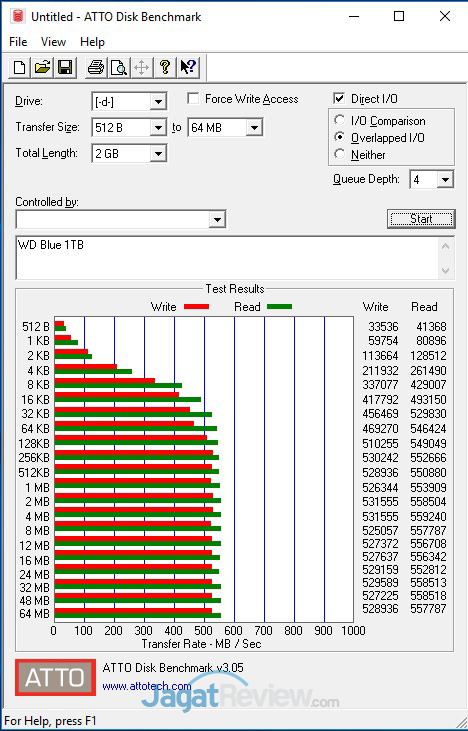Print results using the printer icon
Image resolution: width=468 pixels, height=731 pixels.
(x=96, y=68)
